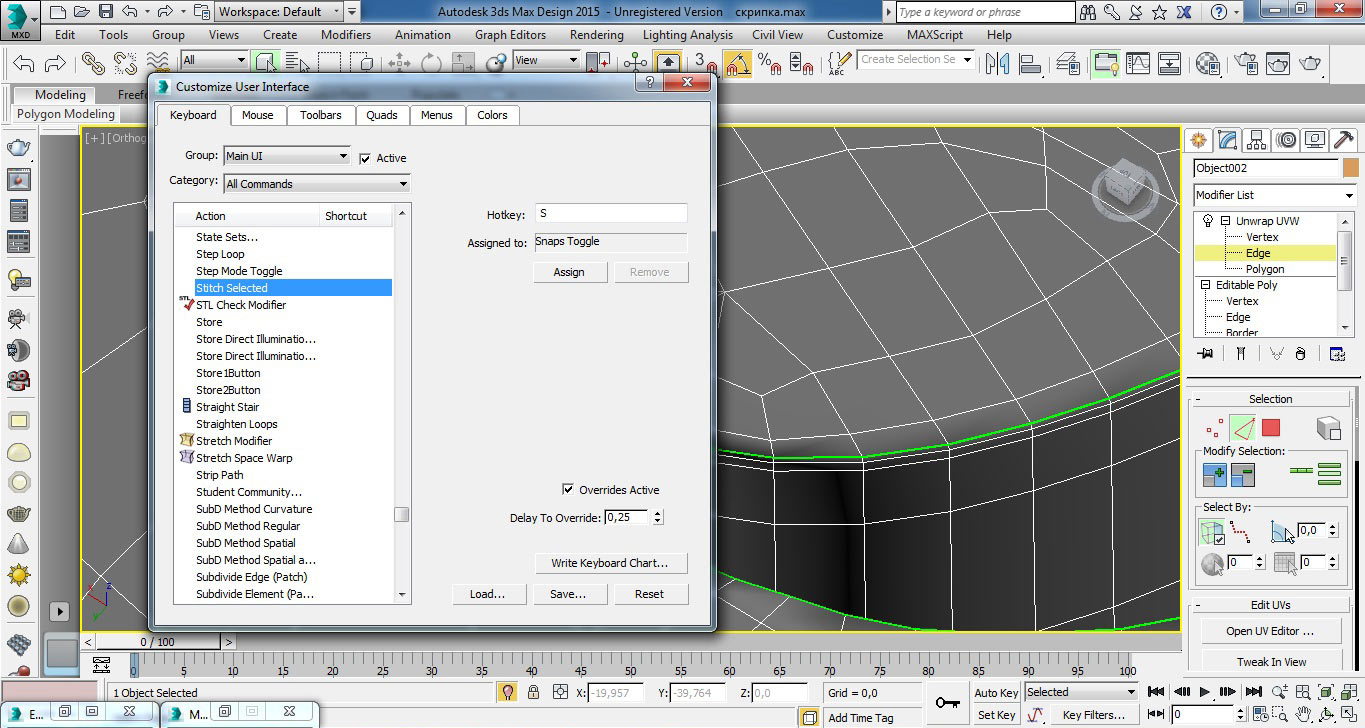The width and height of the screenshot is (1365, 728).
Task: Click the Mirror tool in main toolbar
Action: pyautogui.click(x=997, y=63)
